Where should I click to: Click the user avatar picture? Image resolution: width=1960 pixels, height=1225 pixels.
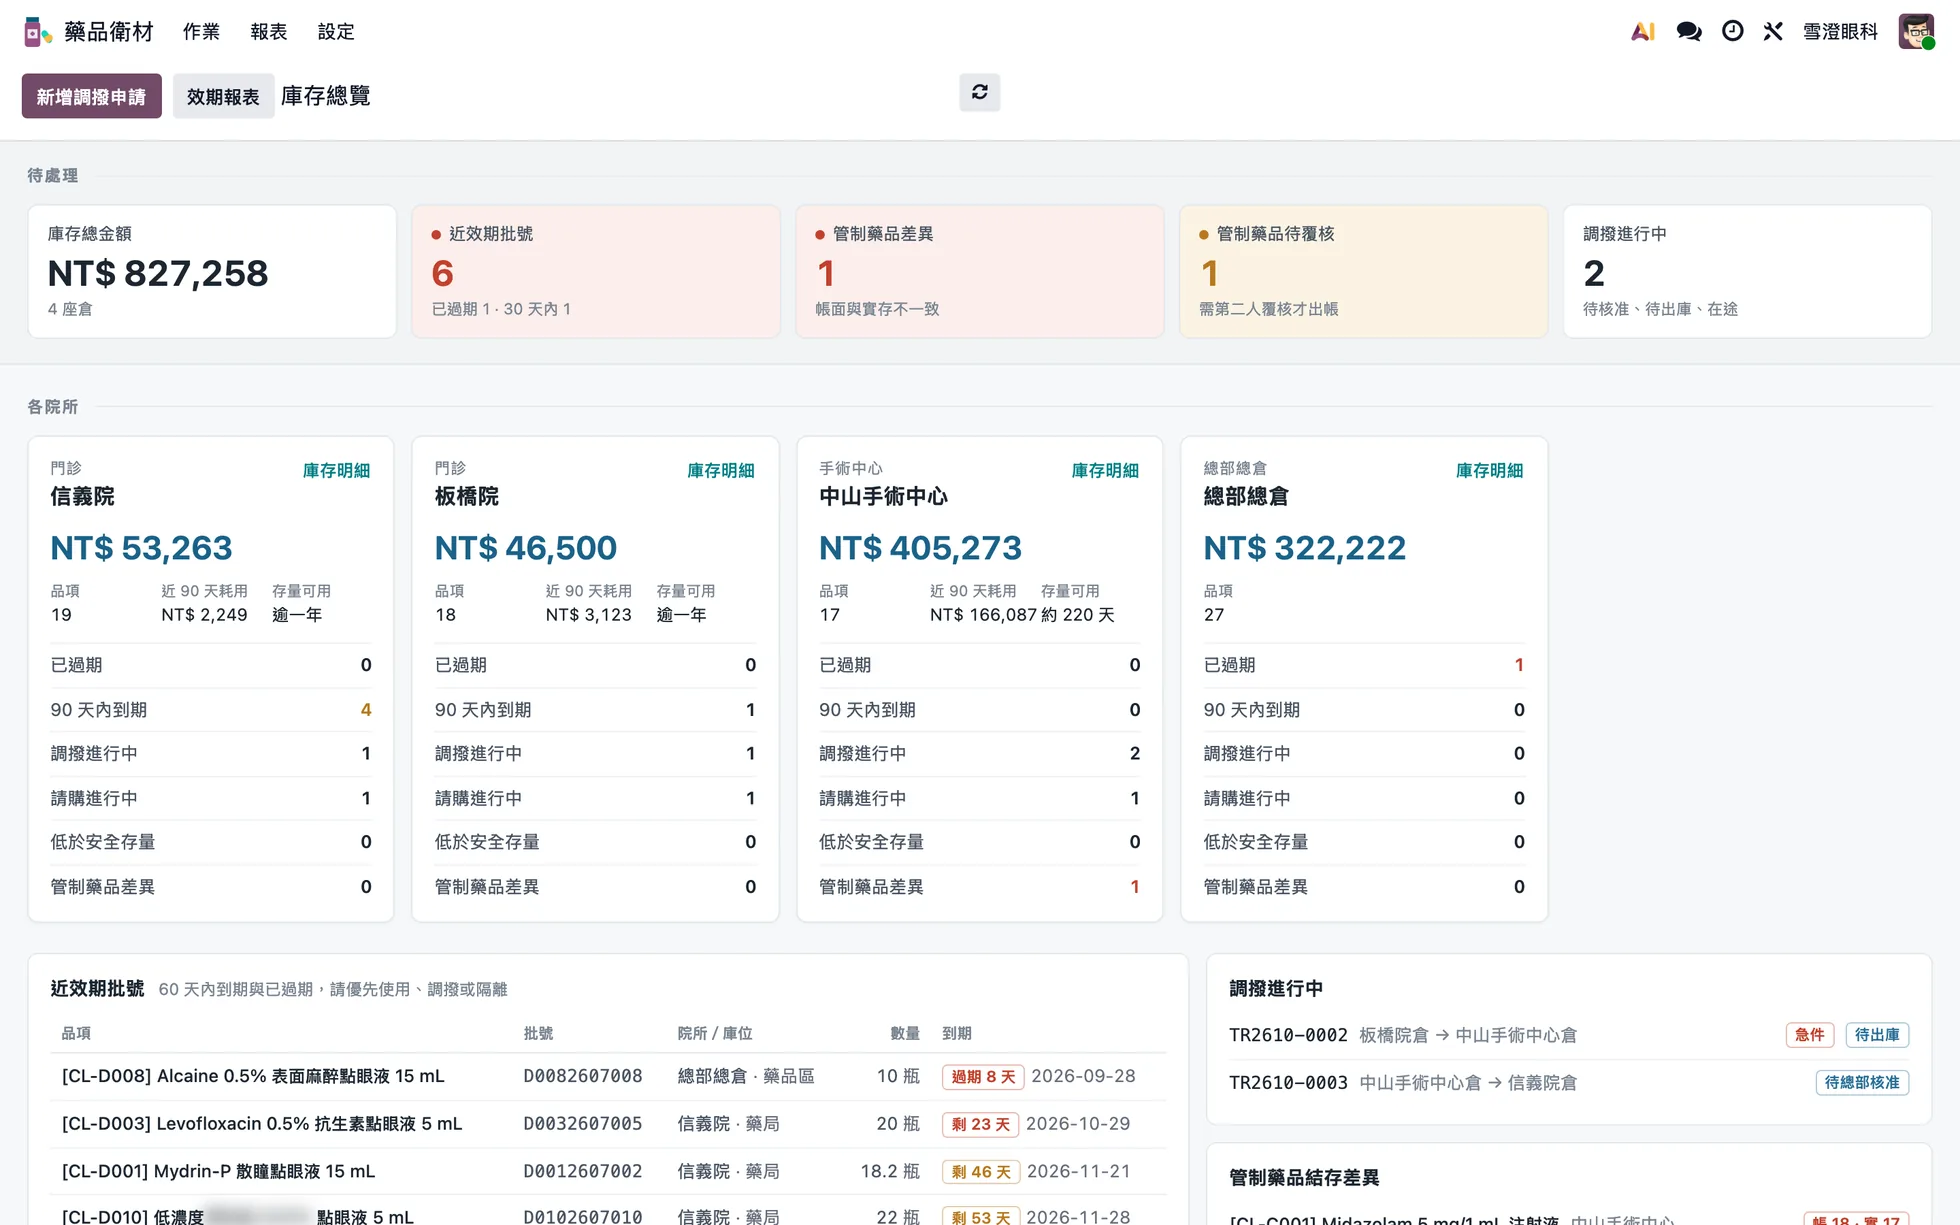(x=1917, y=32)
